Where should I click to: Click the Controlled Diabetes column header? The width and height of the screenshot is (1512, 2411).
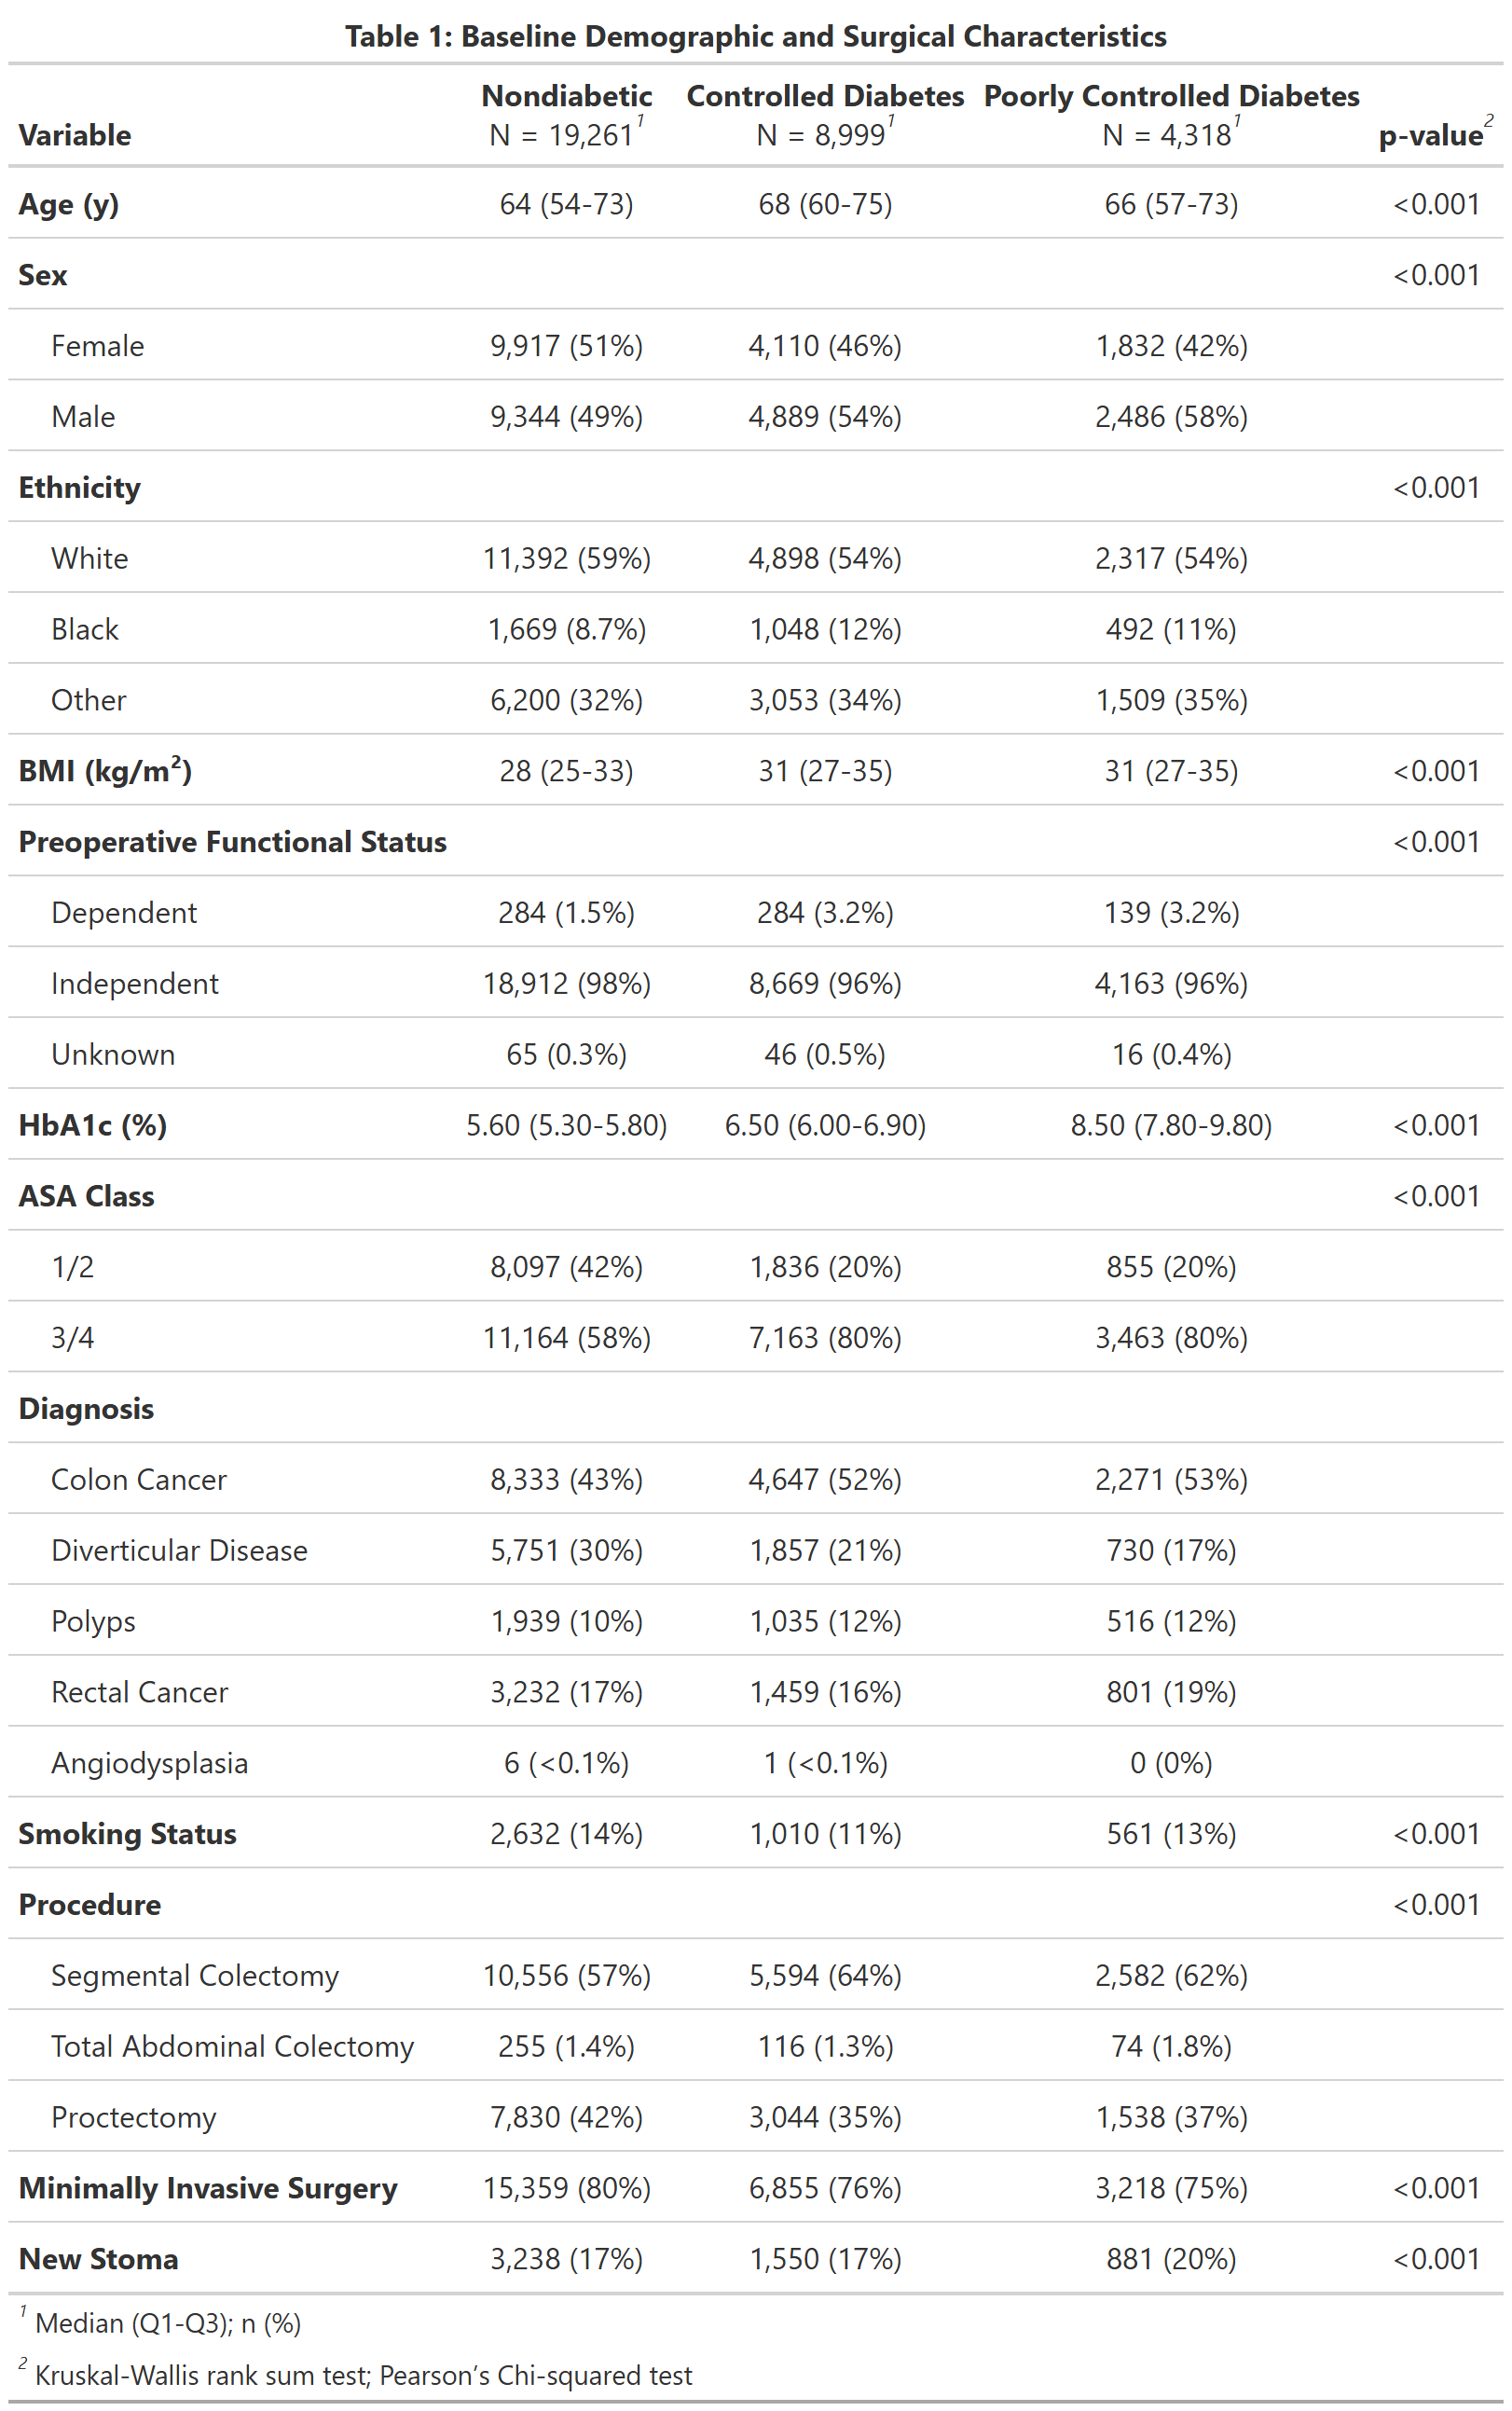coord(825,96)
